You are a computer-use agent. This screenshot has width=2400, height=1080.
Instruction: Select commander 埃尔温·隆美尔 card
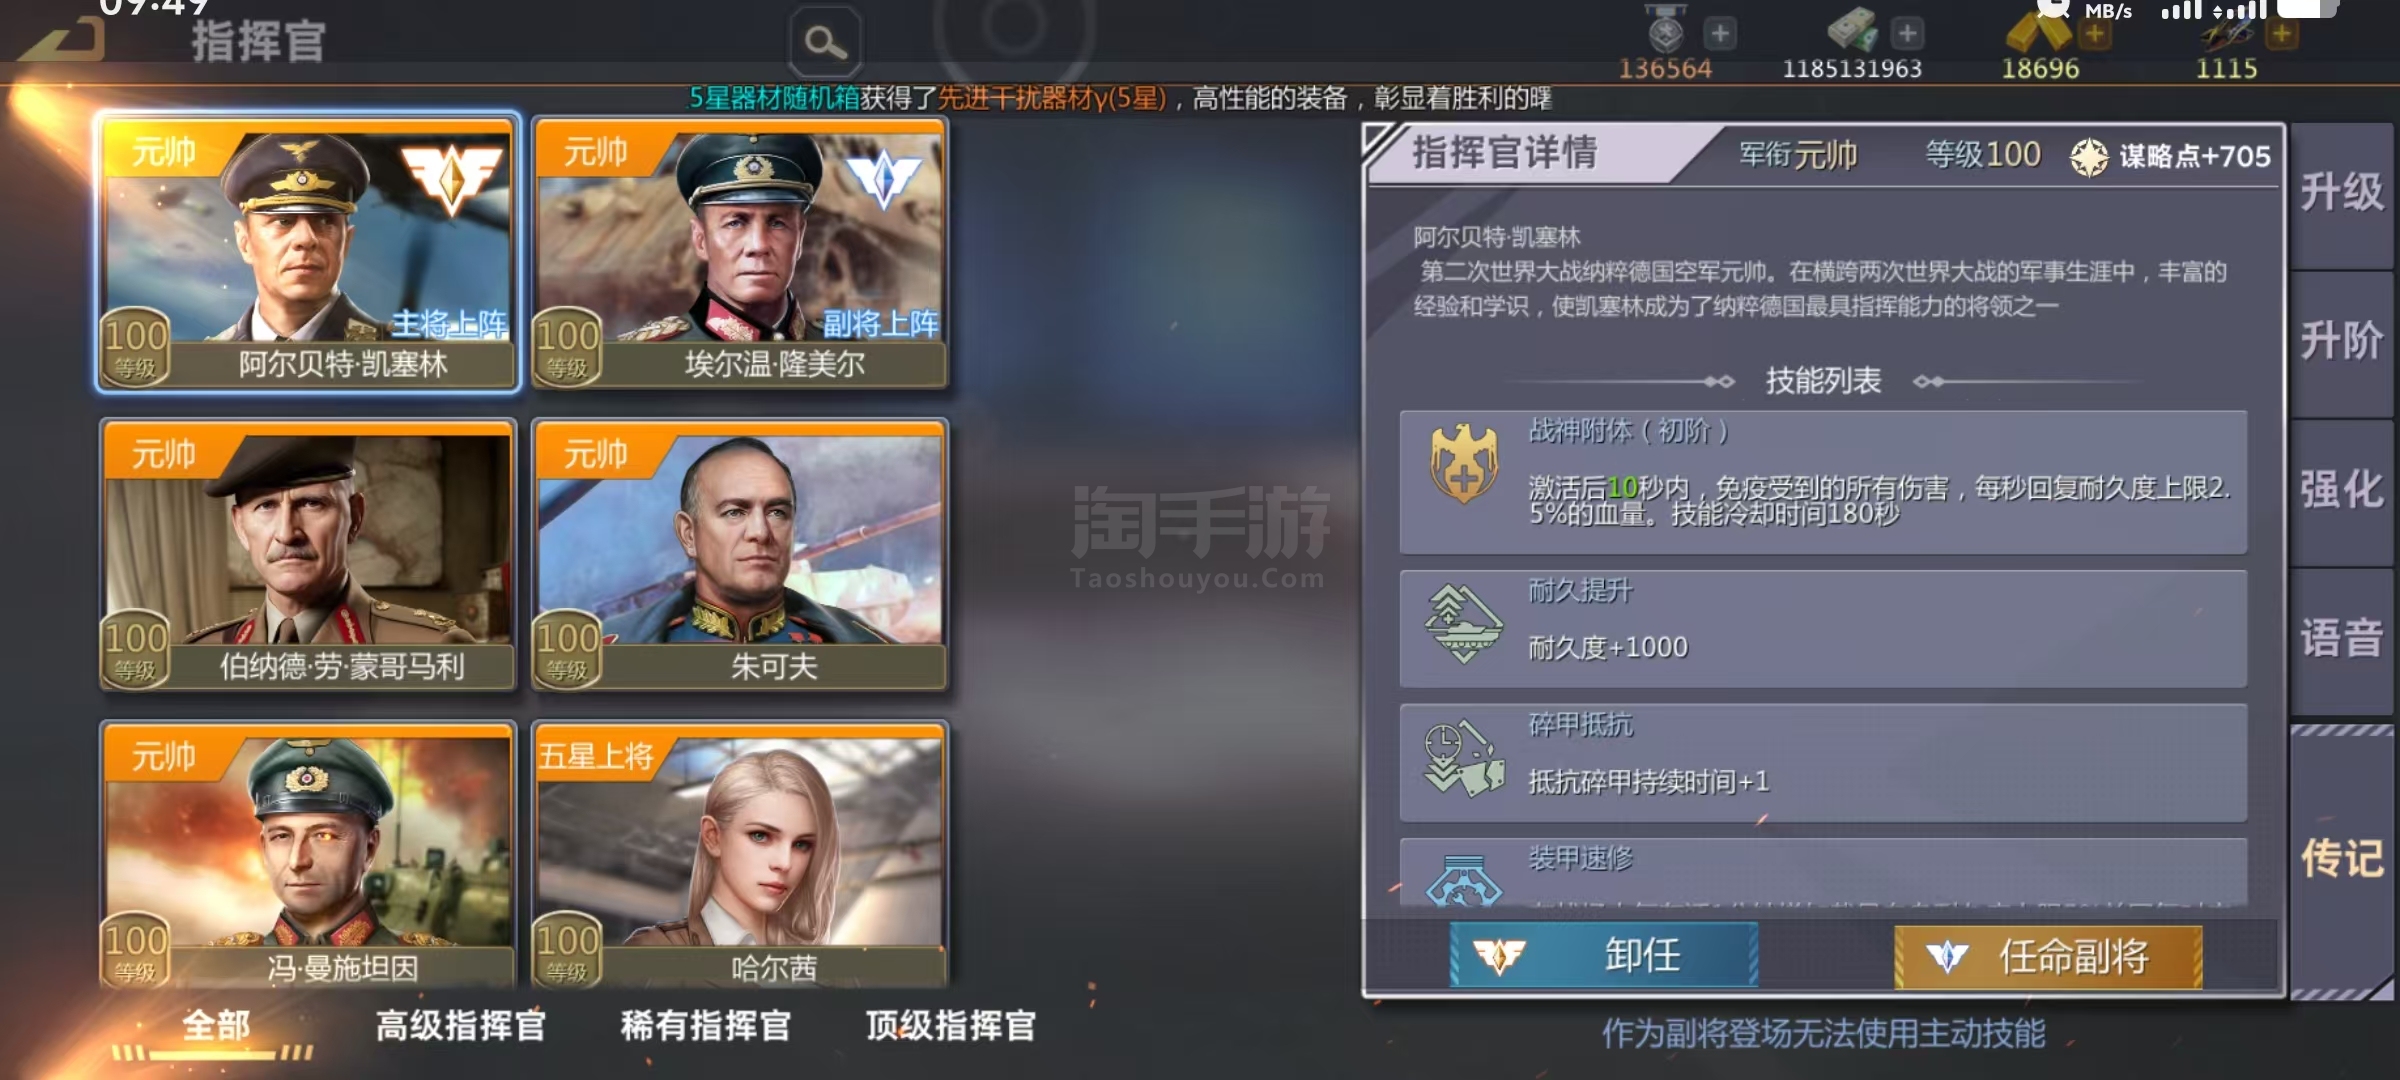pos(740,252)
